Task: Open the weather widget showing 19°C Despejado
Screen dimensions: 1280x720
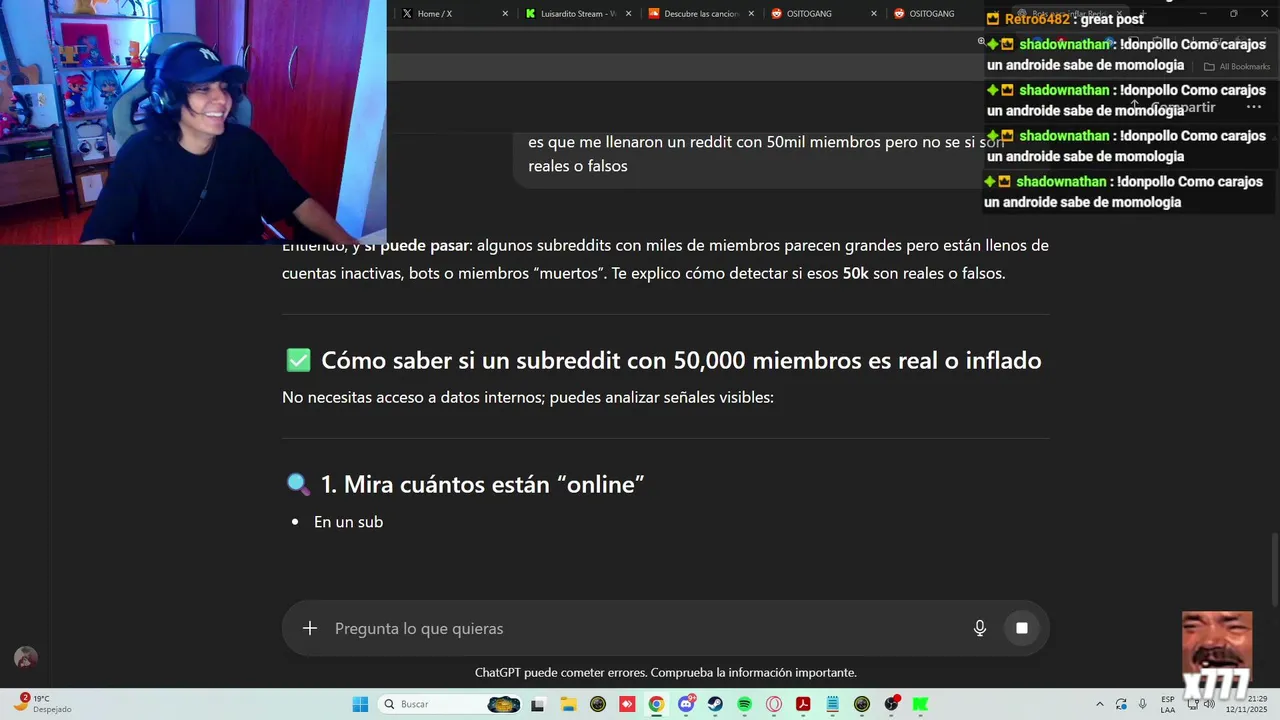Action: tap(44, 704)
